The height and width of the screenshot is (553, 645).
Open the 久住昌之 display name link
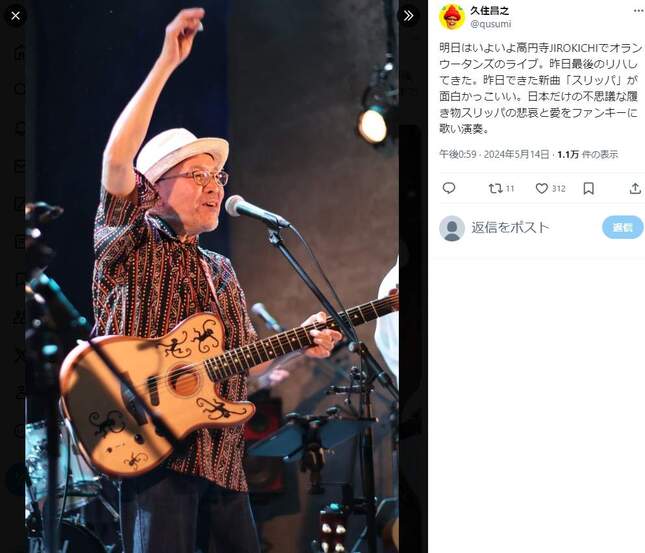click(490, 11)
